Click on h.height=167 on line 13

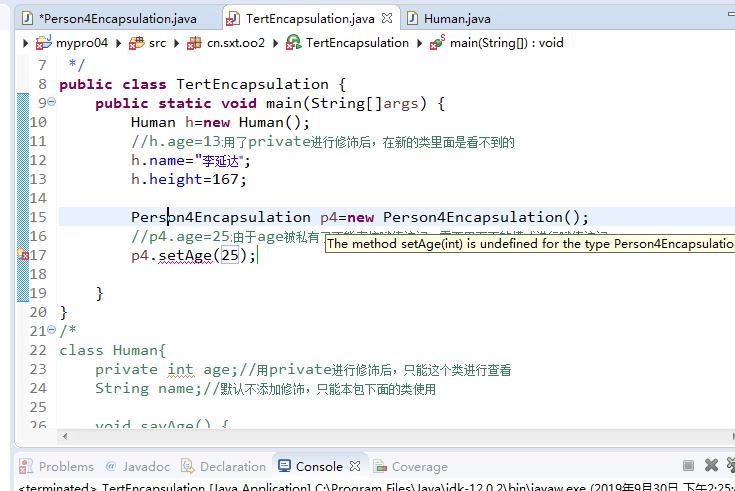click(188, 179)
